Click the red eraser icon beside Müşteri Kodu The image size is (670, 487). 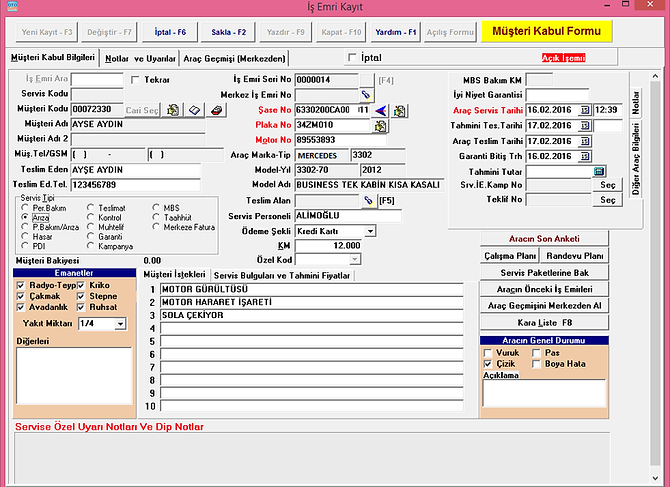click(217, 110)
